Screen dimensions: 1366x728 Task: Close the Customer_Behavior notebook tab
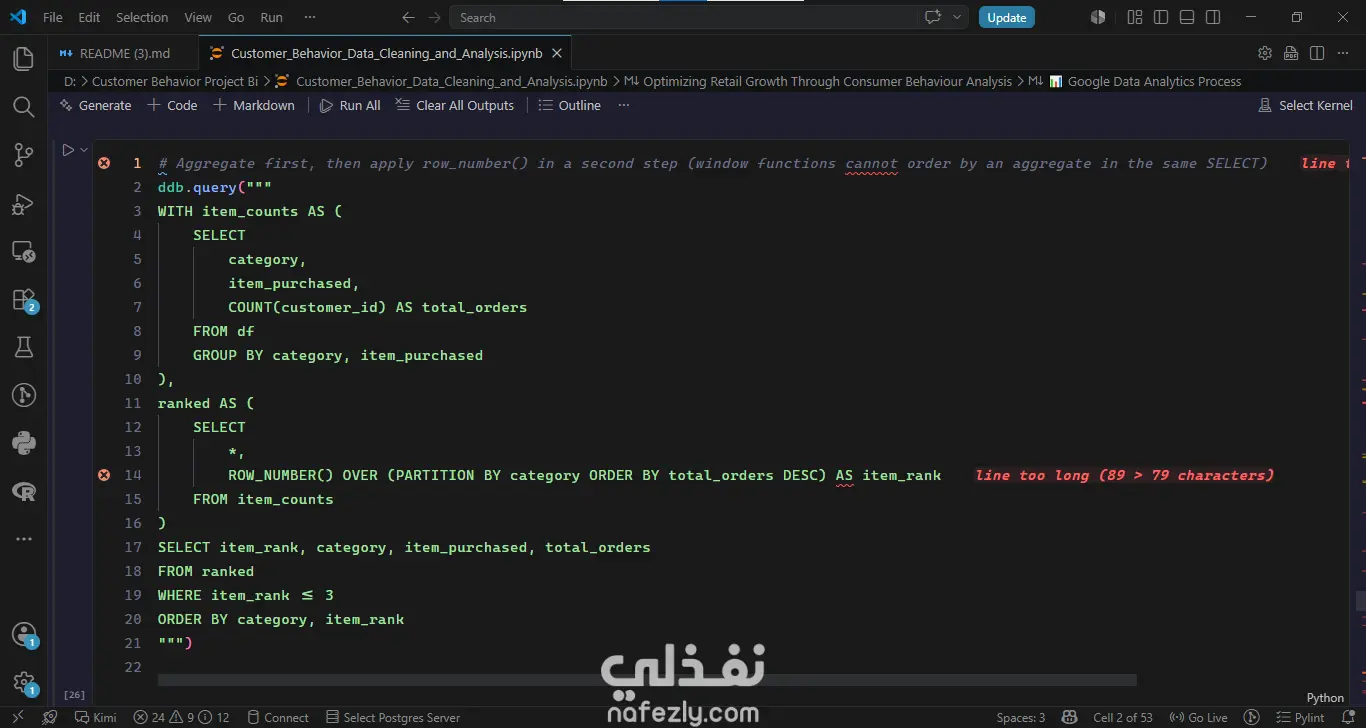click(x=557, y=53)
